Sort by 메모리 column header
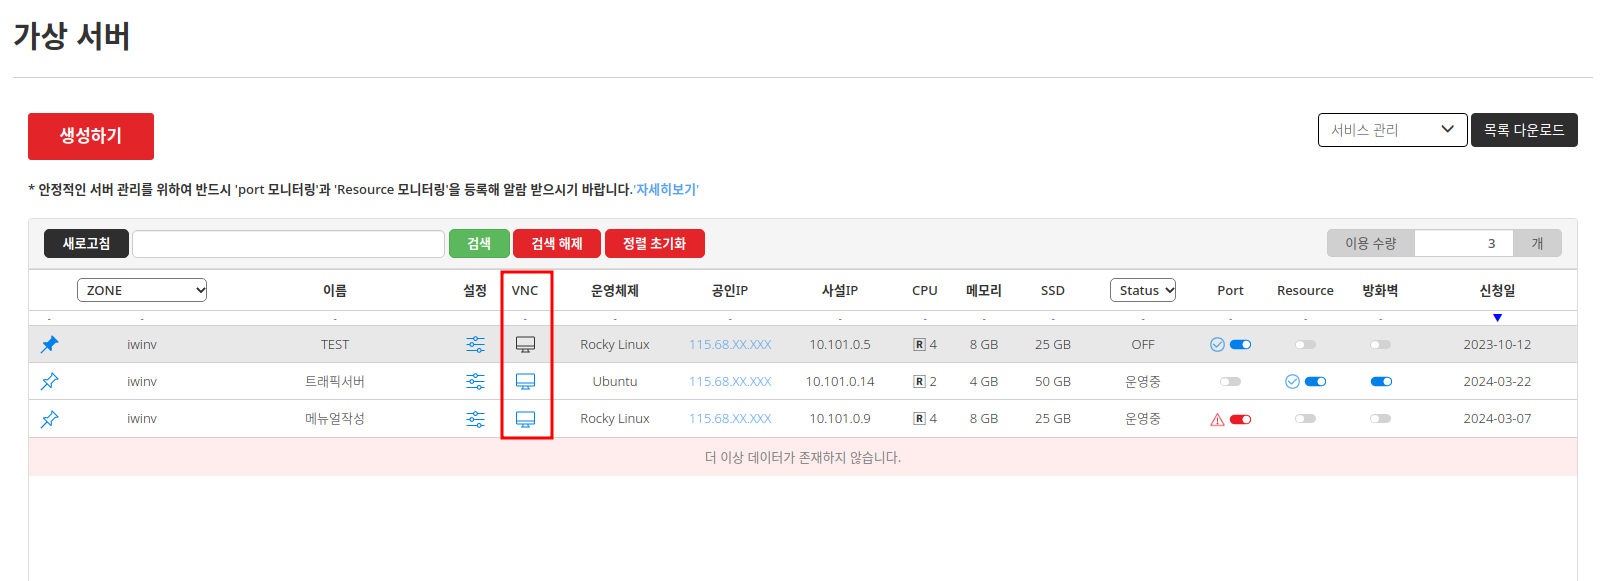The height and width of the screenshot is (581, 1603). (984, 290)
